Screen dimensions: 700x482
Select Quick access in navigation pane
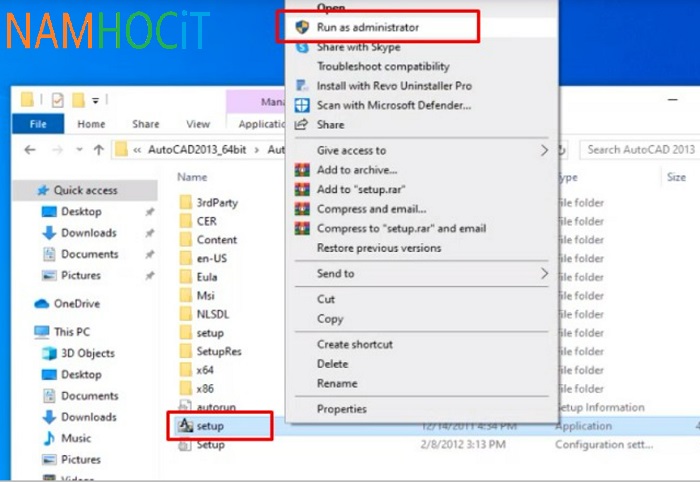coord(86,191)
